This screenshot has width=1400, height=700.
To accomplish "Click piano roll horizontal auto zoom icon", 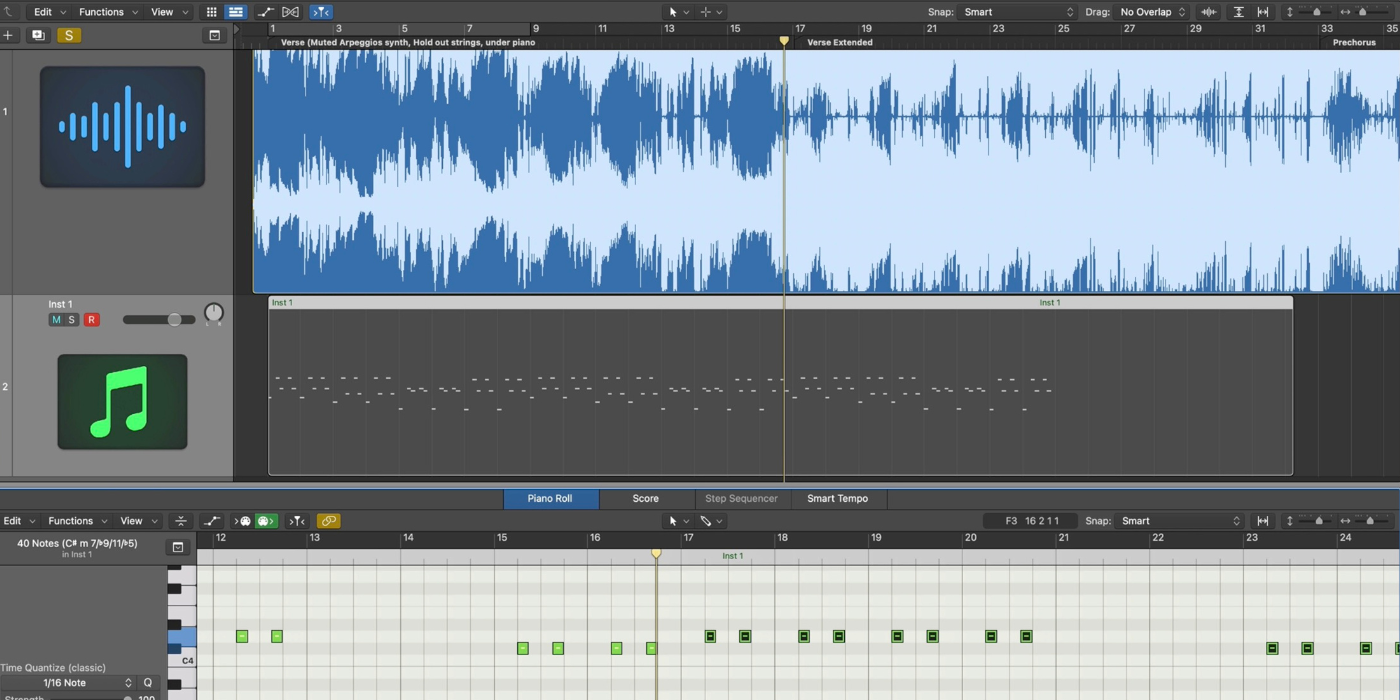I will tap(1263, 521).
